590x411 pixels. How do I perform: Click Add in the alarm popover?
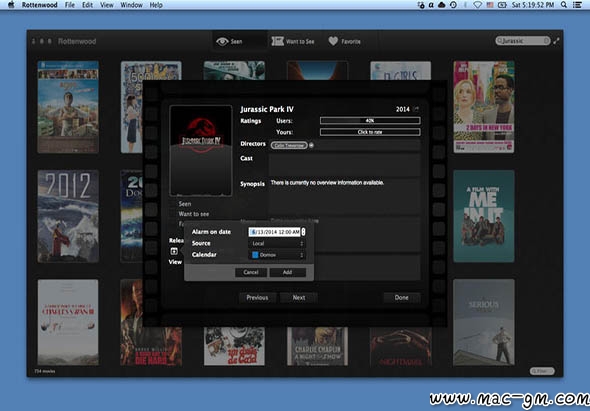coord(287,272)
